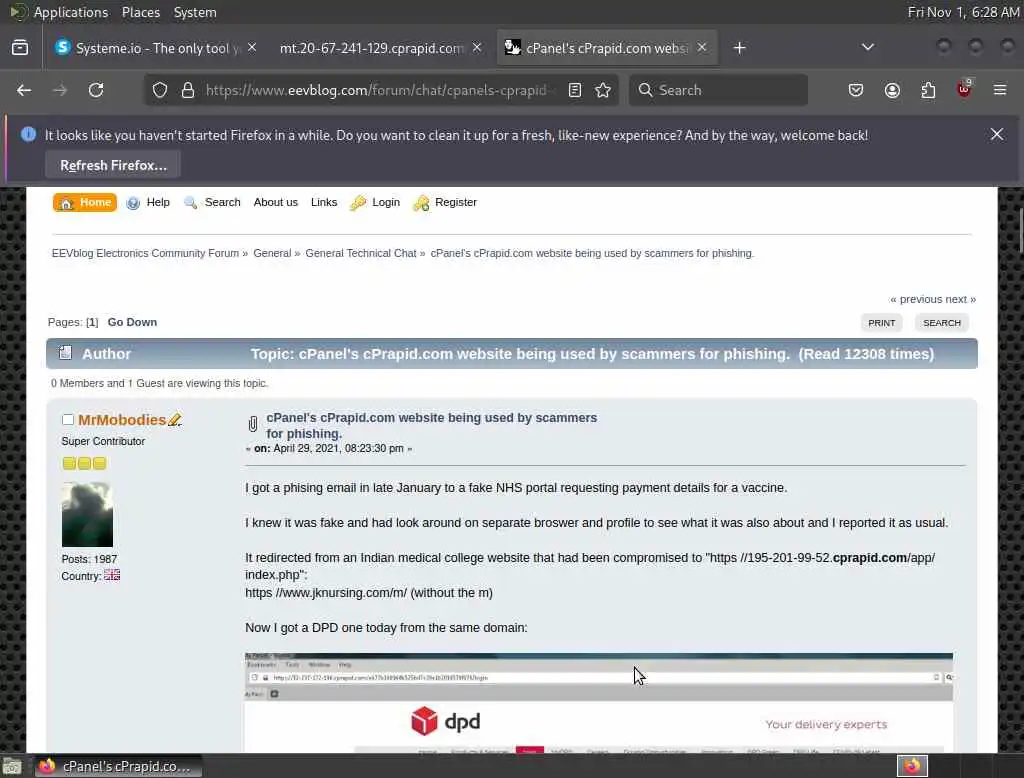Click the Refresh Firefox button
Image resolution: width=1024 pixels, height=778 pixels.
tap(113, 165)
